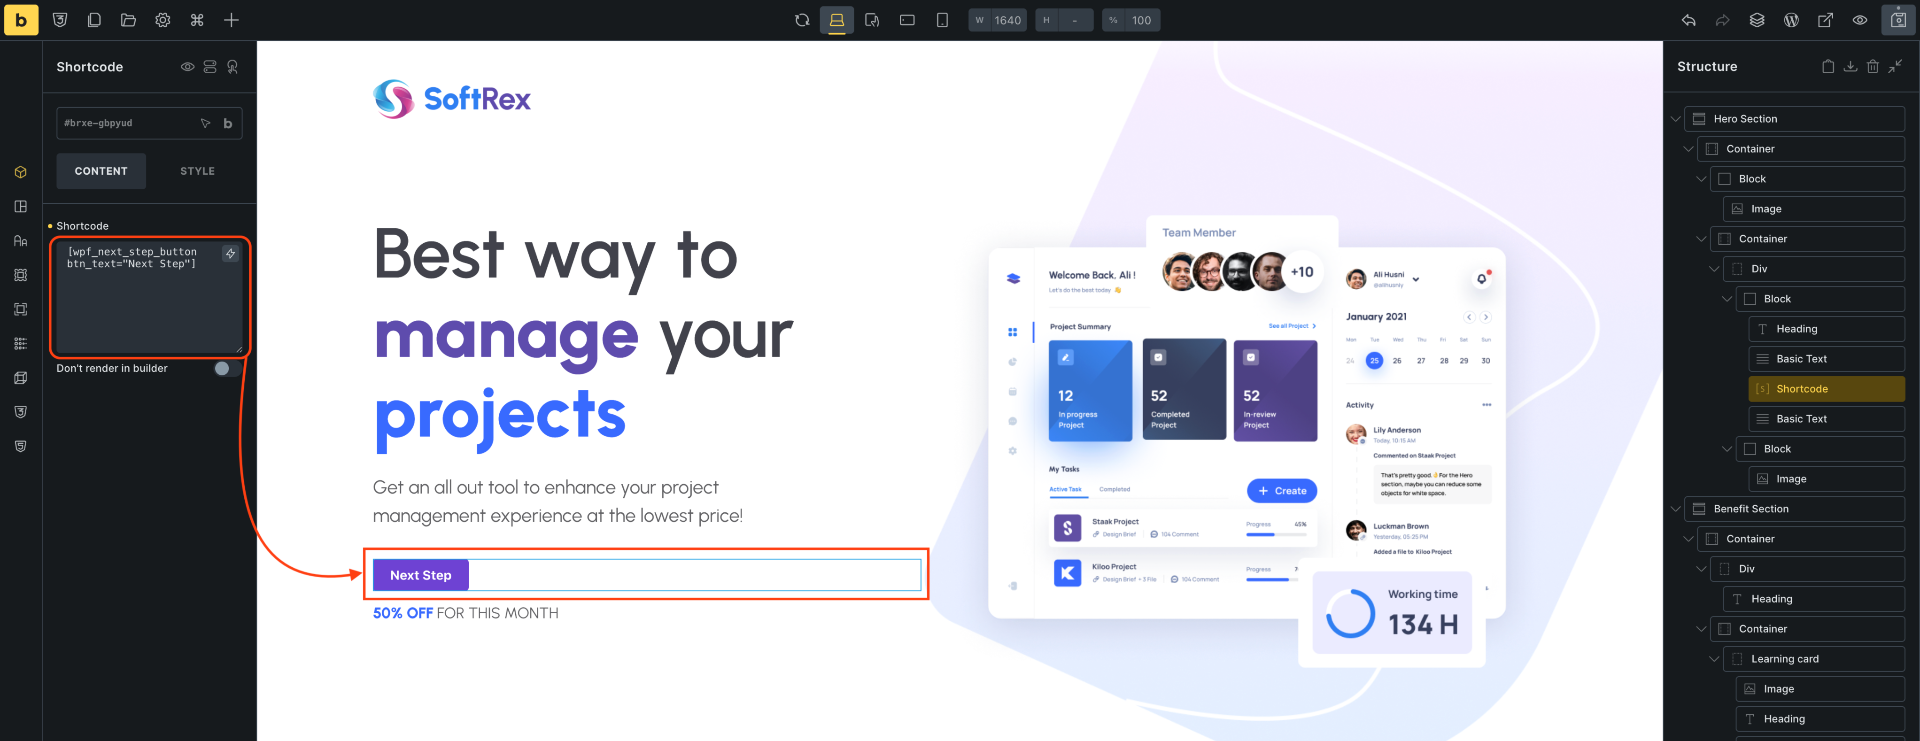Collapse Learning card tree item

pyautogui.click(x=1714, y=659)
